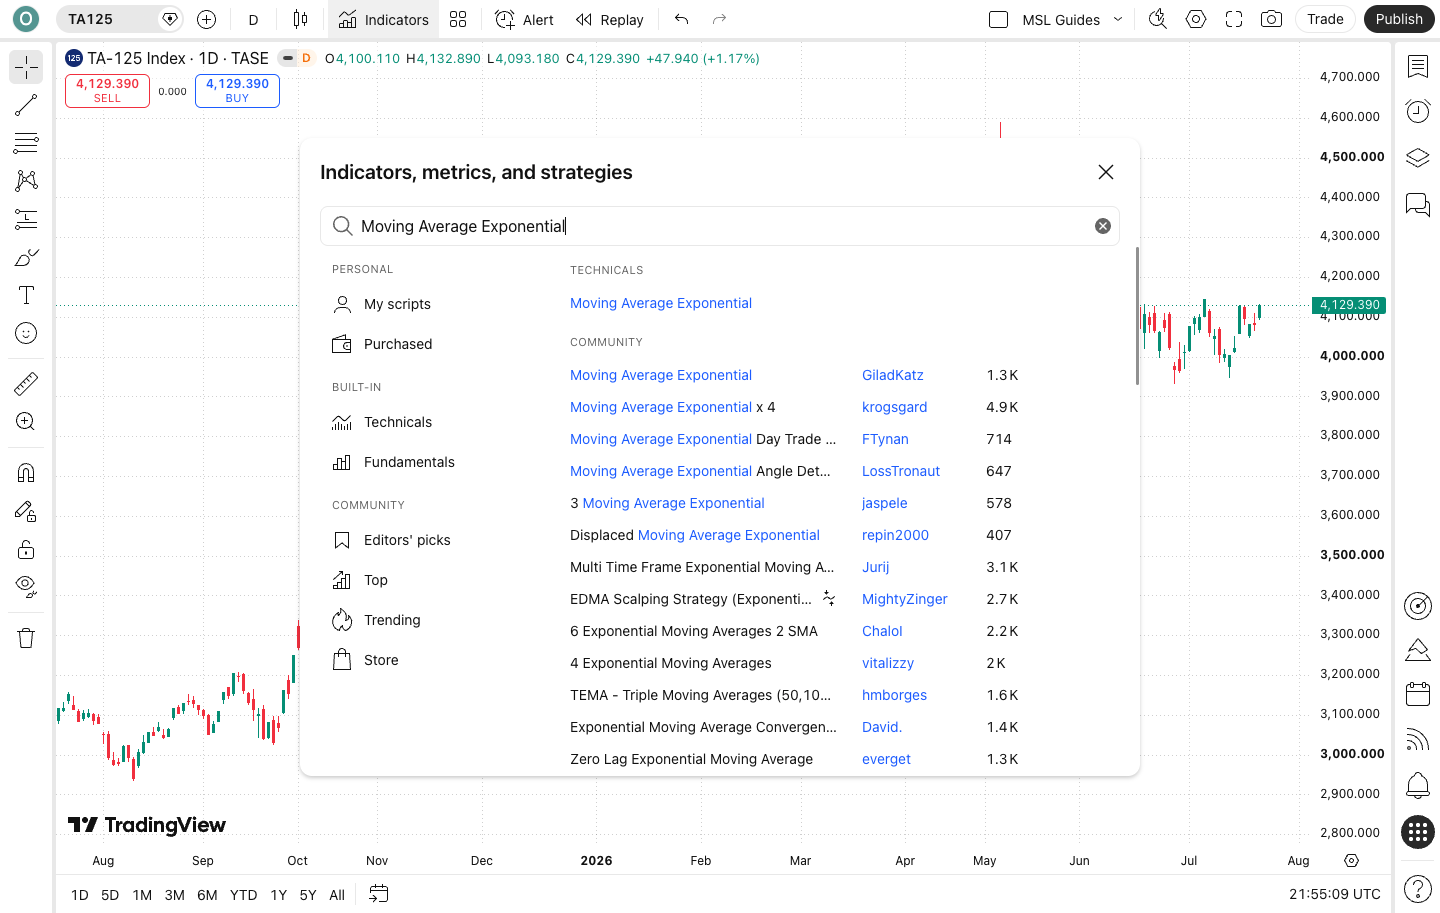Screen dimensions: 1440x913
Task: Open author krogsgard's profile
Action: point(894,407)
